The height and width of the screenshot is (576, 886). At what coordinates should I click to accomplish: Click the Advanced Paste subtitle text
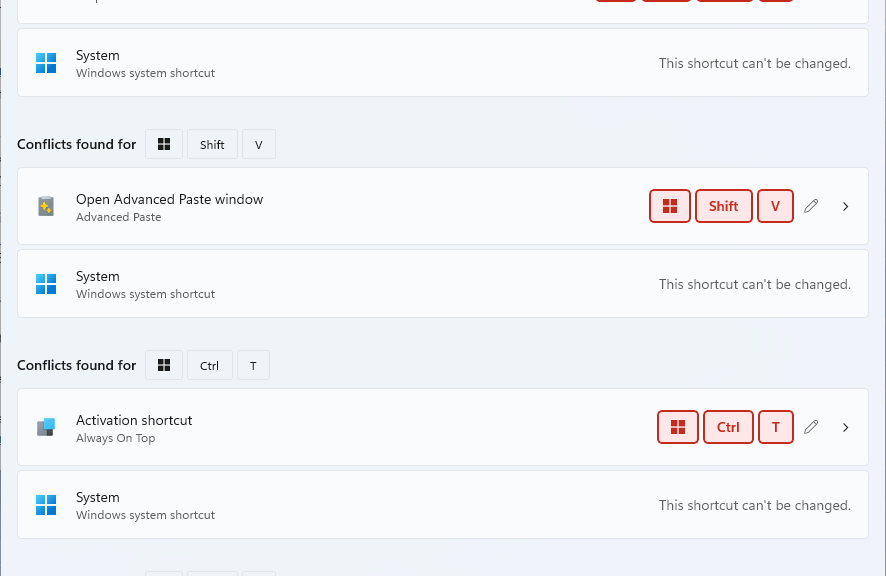pyautogui.click(x=119, y=217)
